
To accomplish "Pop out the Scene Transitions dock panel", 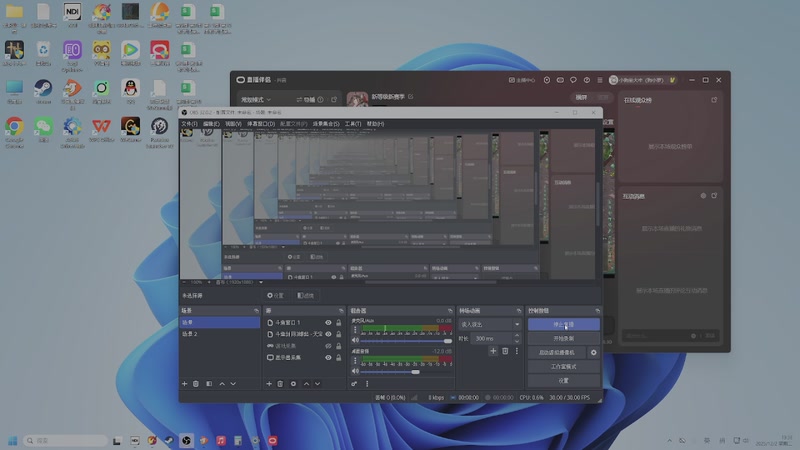I will 519,311.
